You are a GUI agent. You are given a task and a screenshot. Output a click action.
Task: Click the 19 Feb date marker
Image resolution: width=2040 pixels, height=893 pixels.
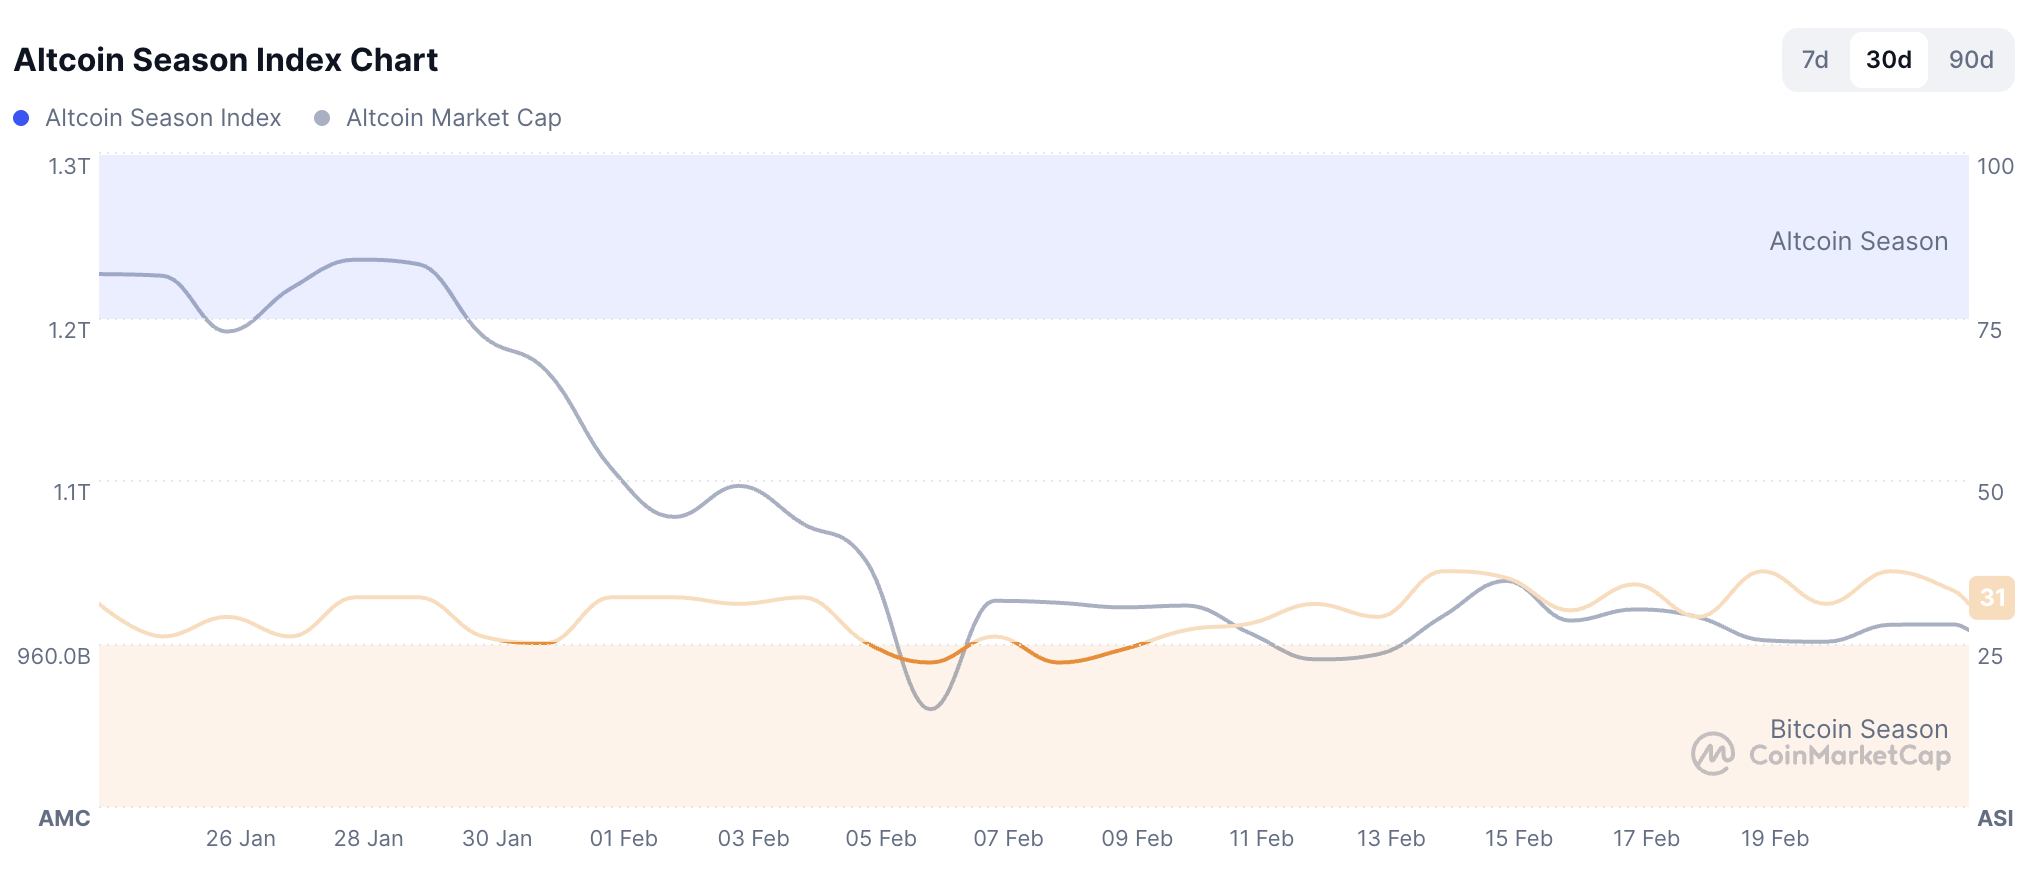click(1775, 839)
